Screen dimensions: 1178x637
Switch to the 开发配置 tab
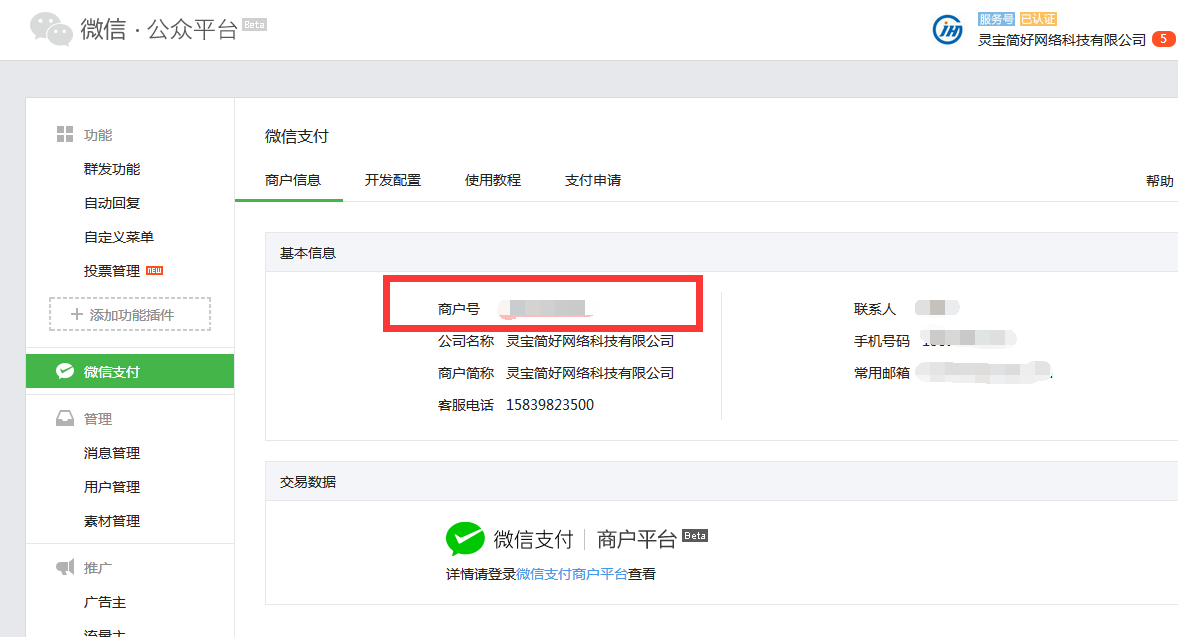(x=393, y=181)
